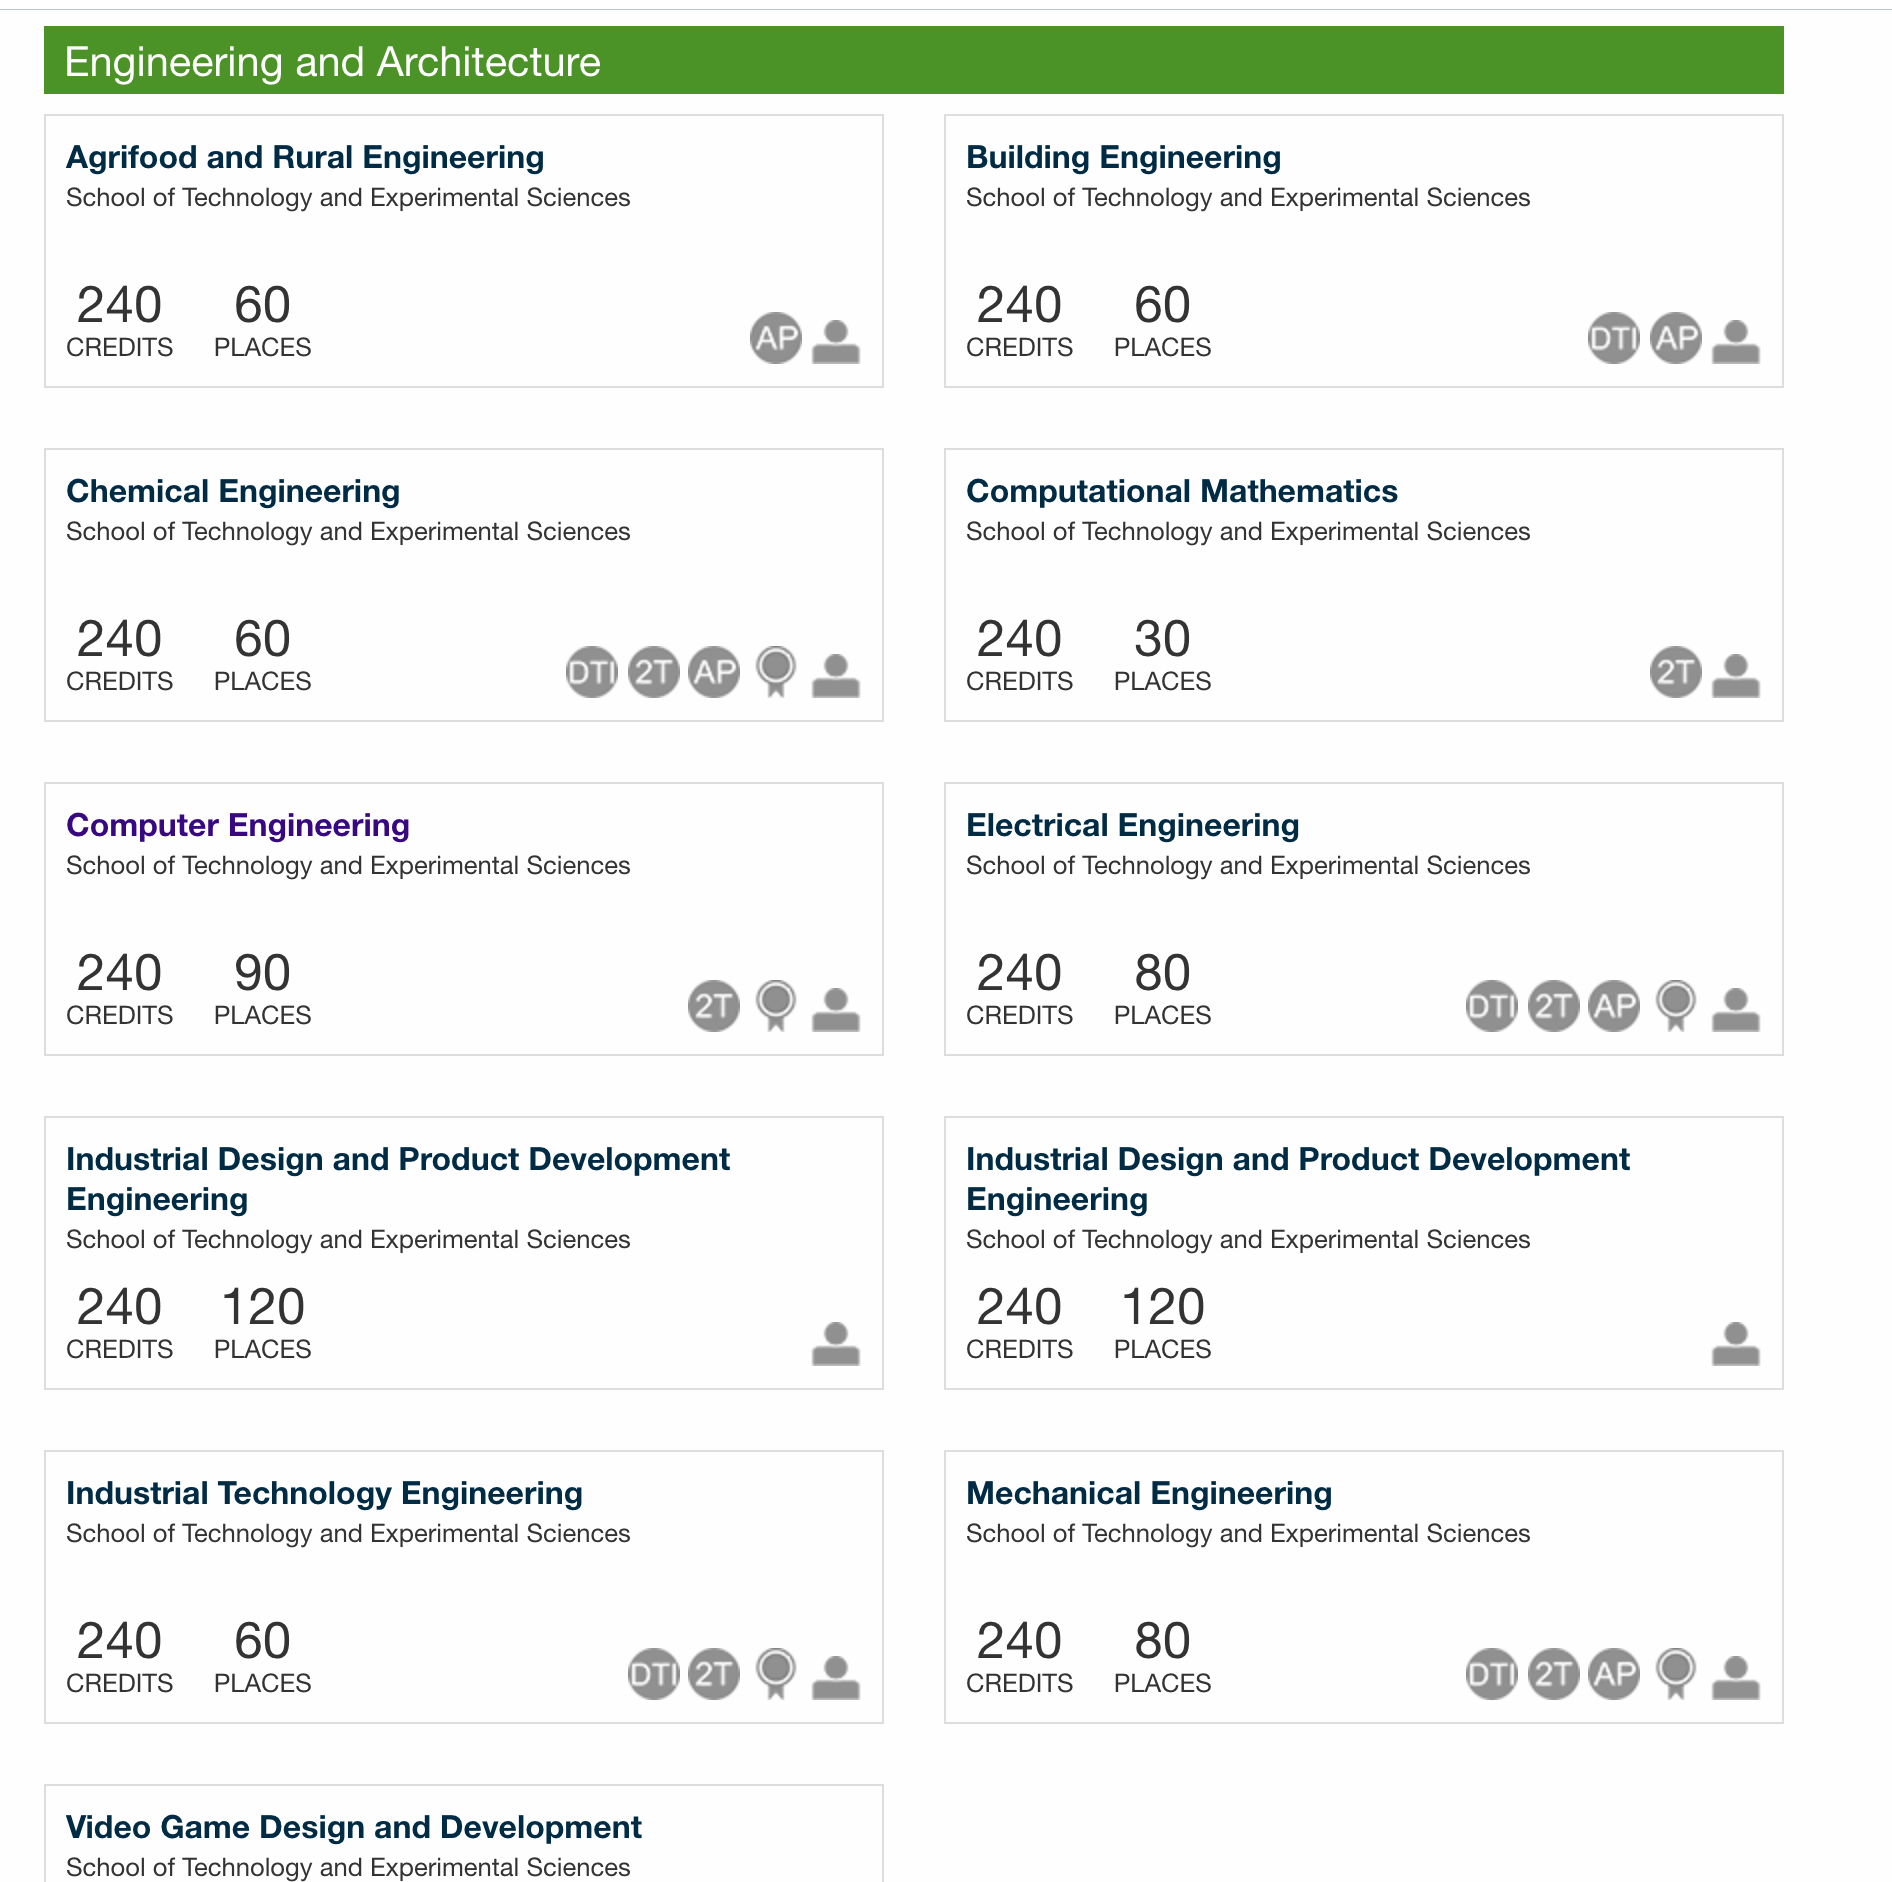Click the DTI badge on Building Engineering card
This screenshot has height=1882, width=1892.
(1614, 338)
